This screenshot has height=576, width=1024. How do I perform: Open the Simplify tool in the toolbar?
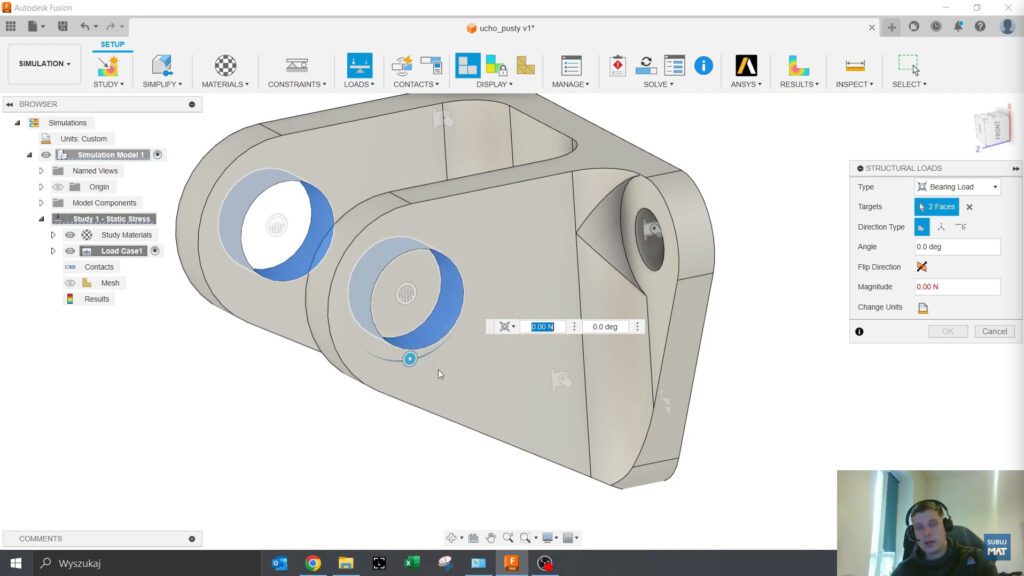tap(160, 68)
